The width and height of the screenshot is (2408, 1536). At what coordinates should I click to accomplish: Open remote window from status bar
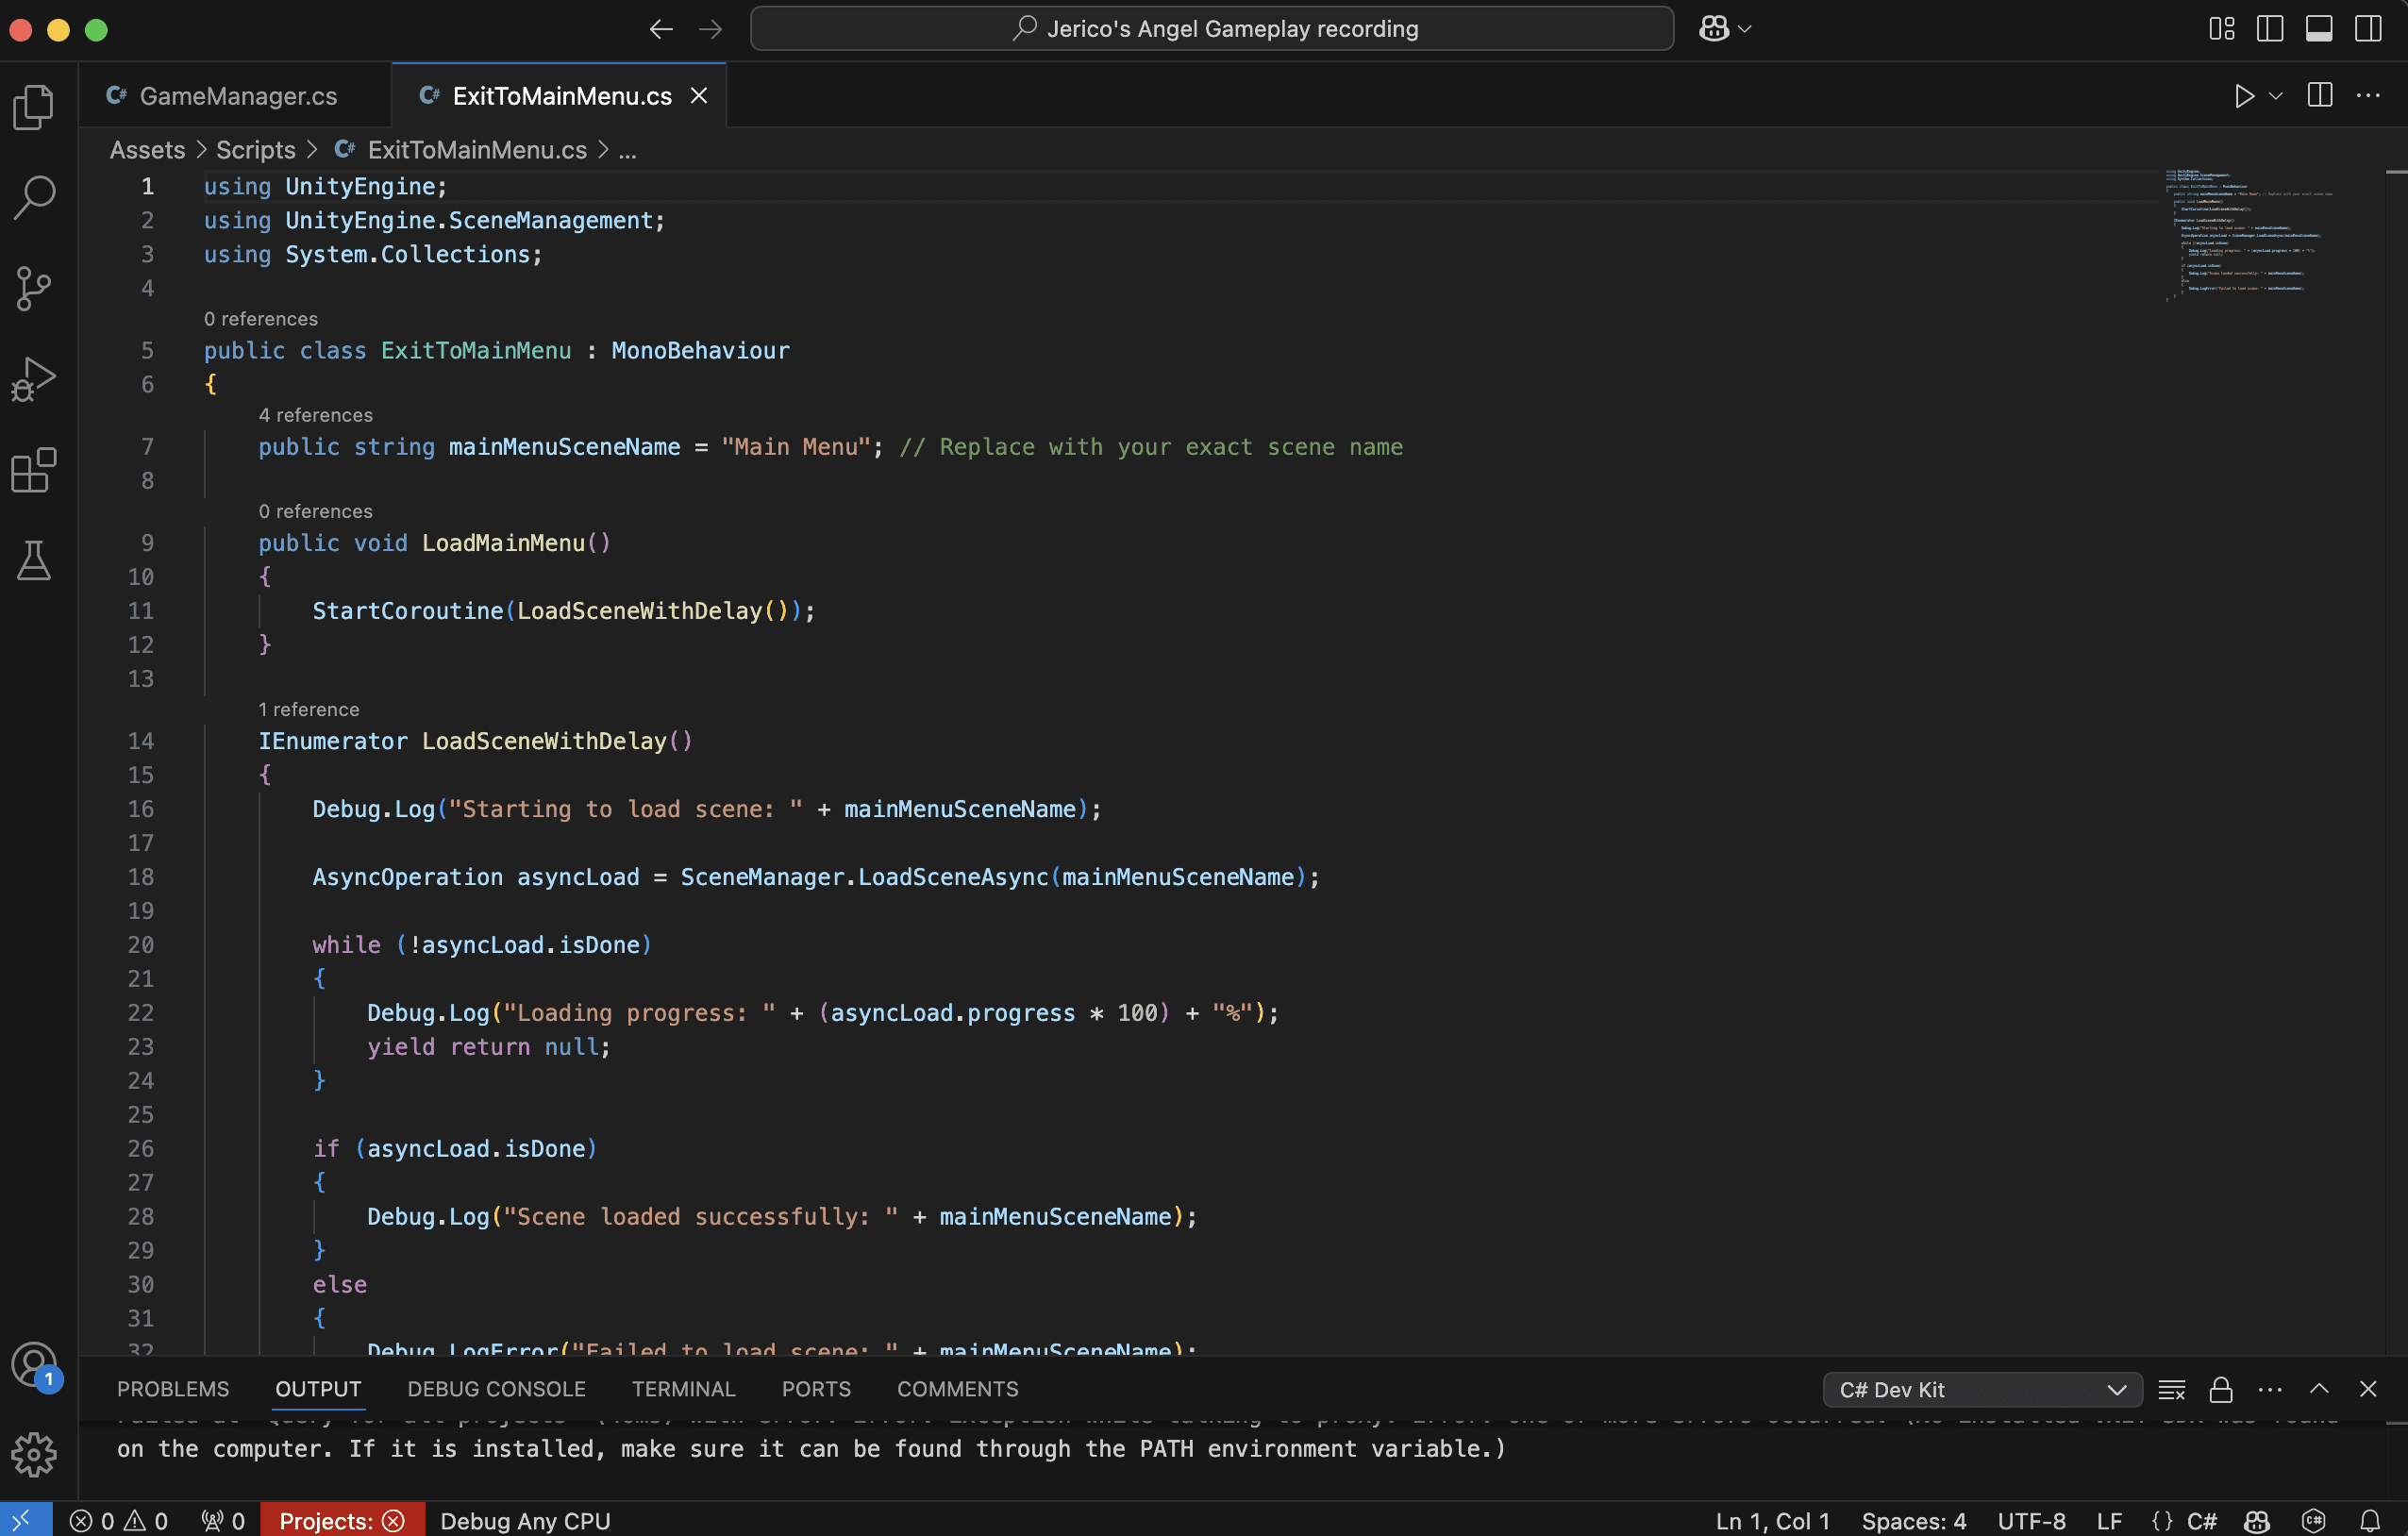coord(26,1520)
